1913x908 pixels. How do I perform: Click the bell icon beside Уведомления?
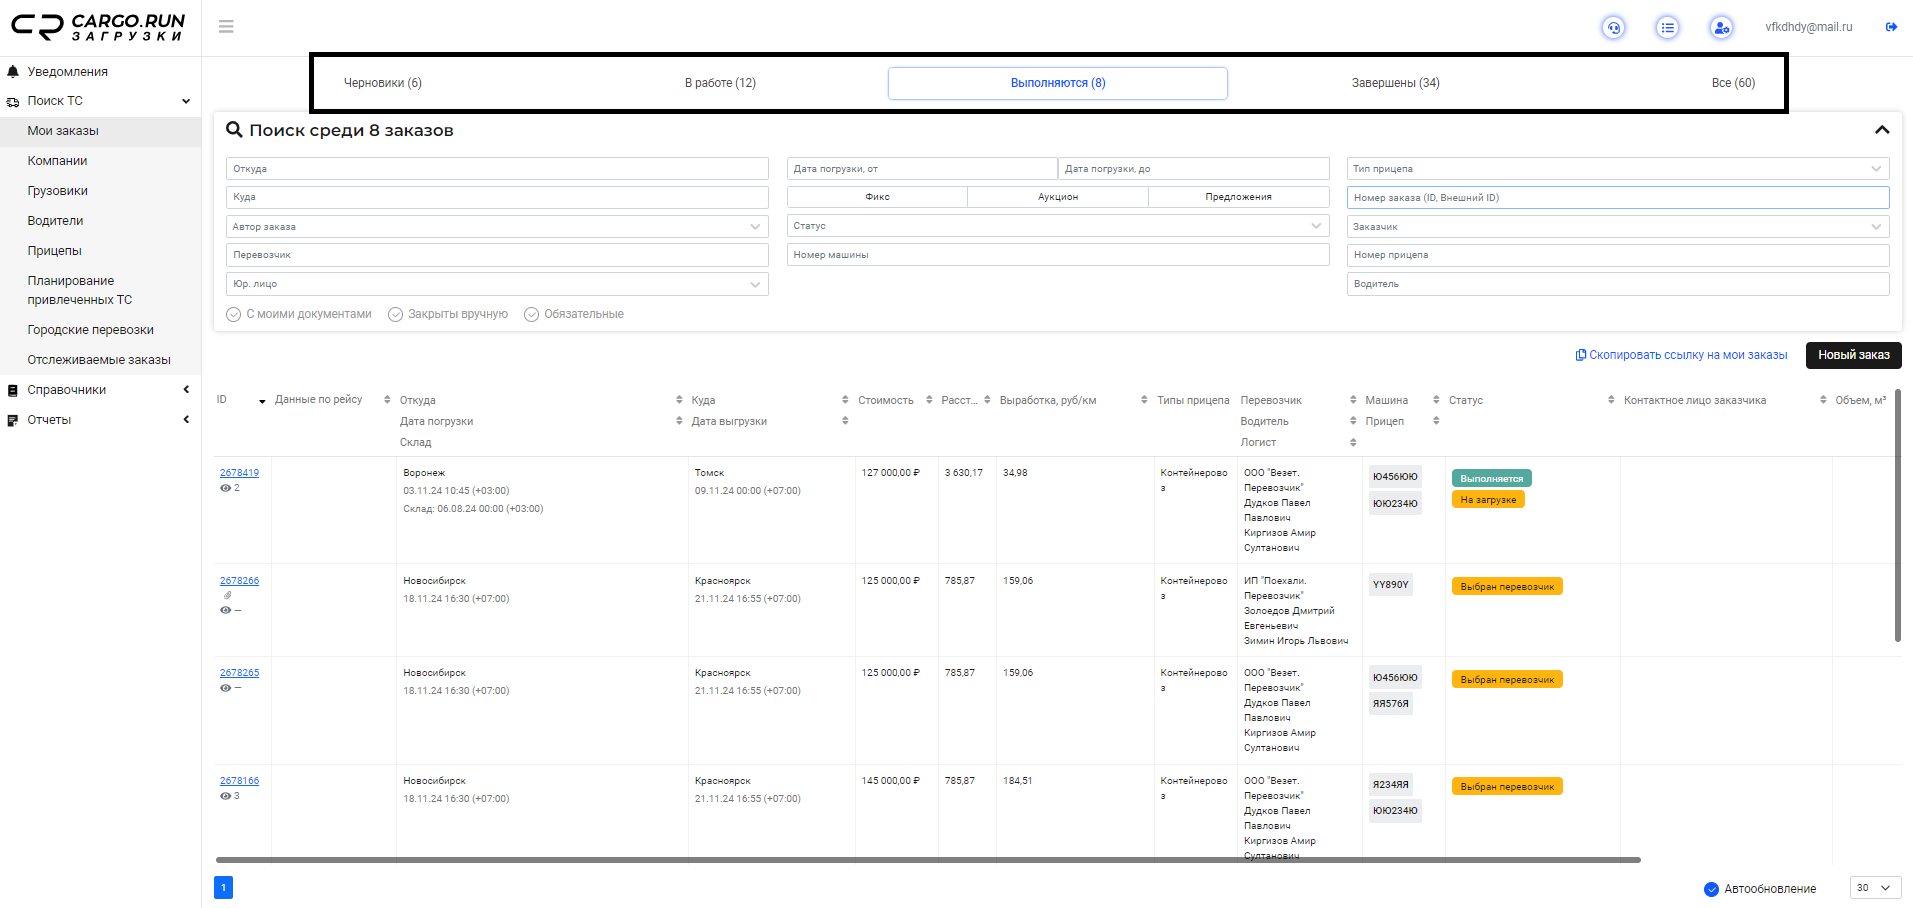point(13,72)
